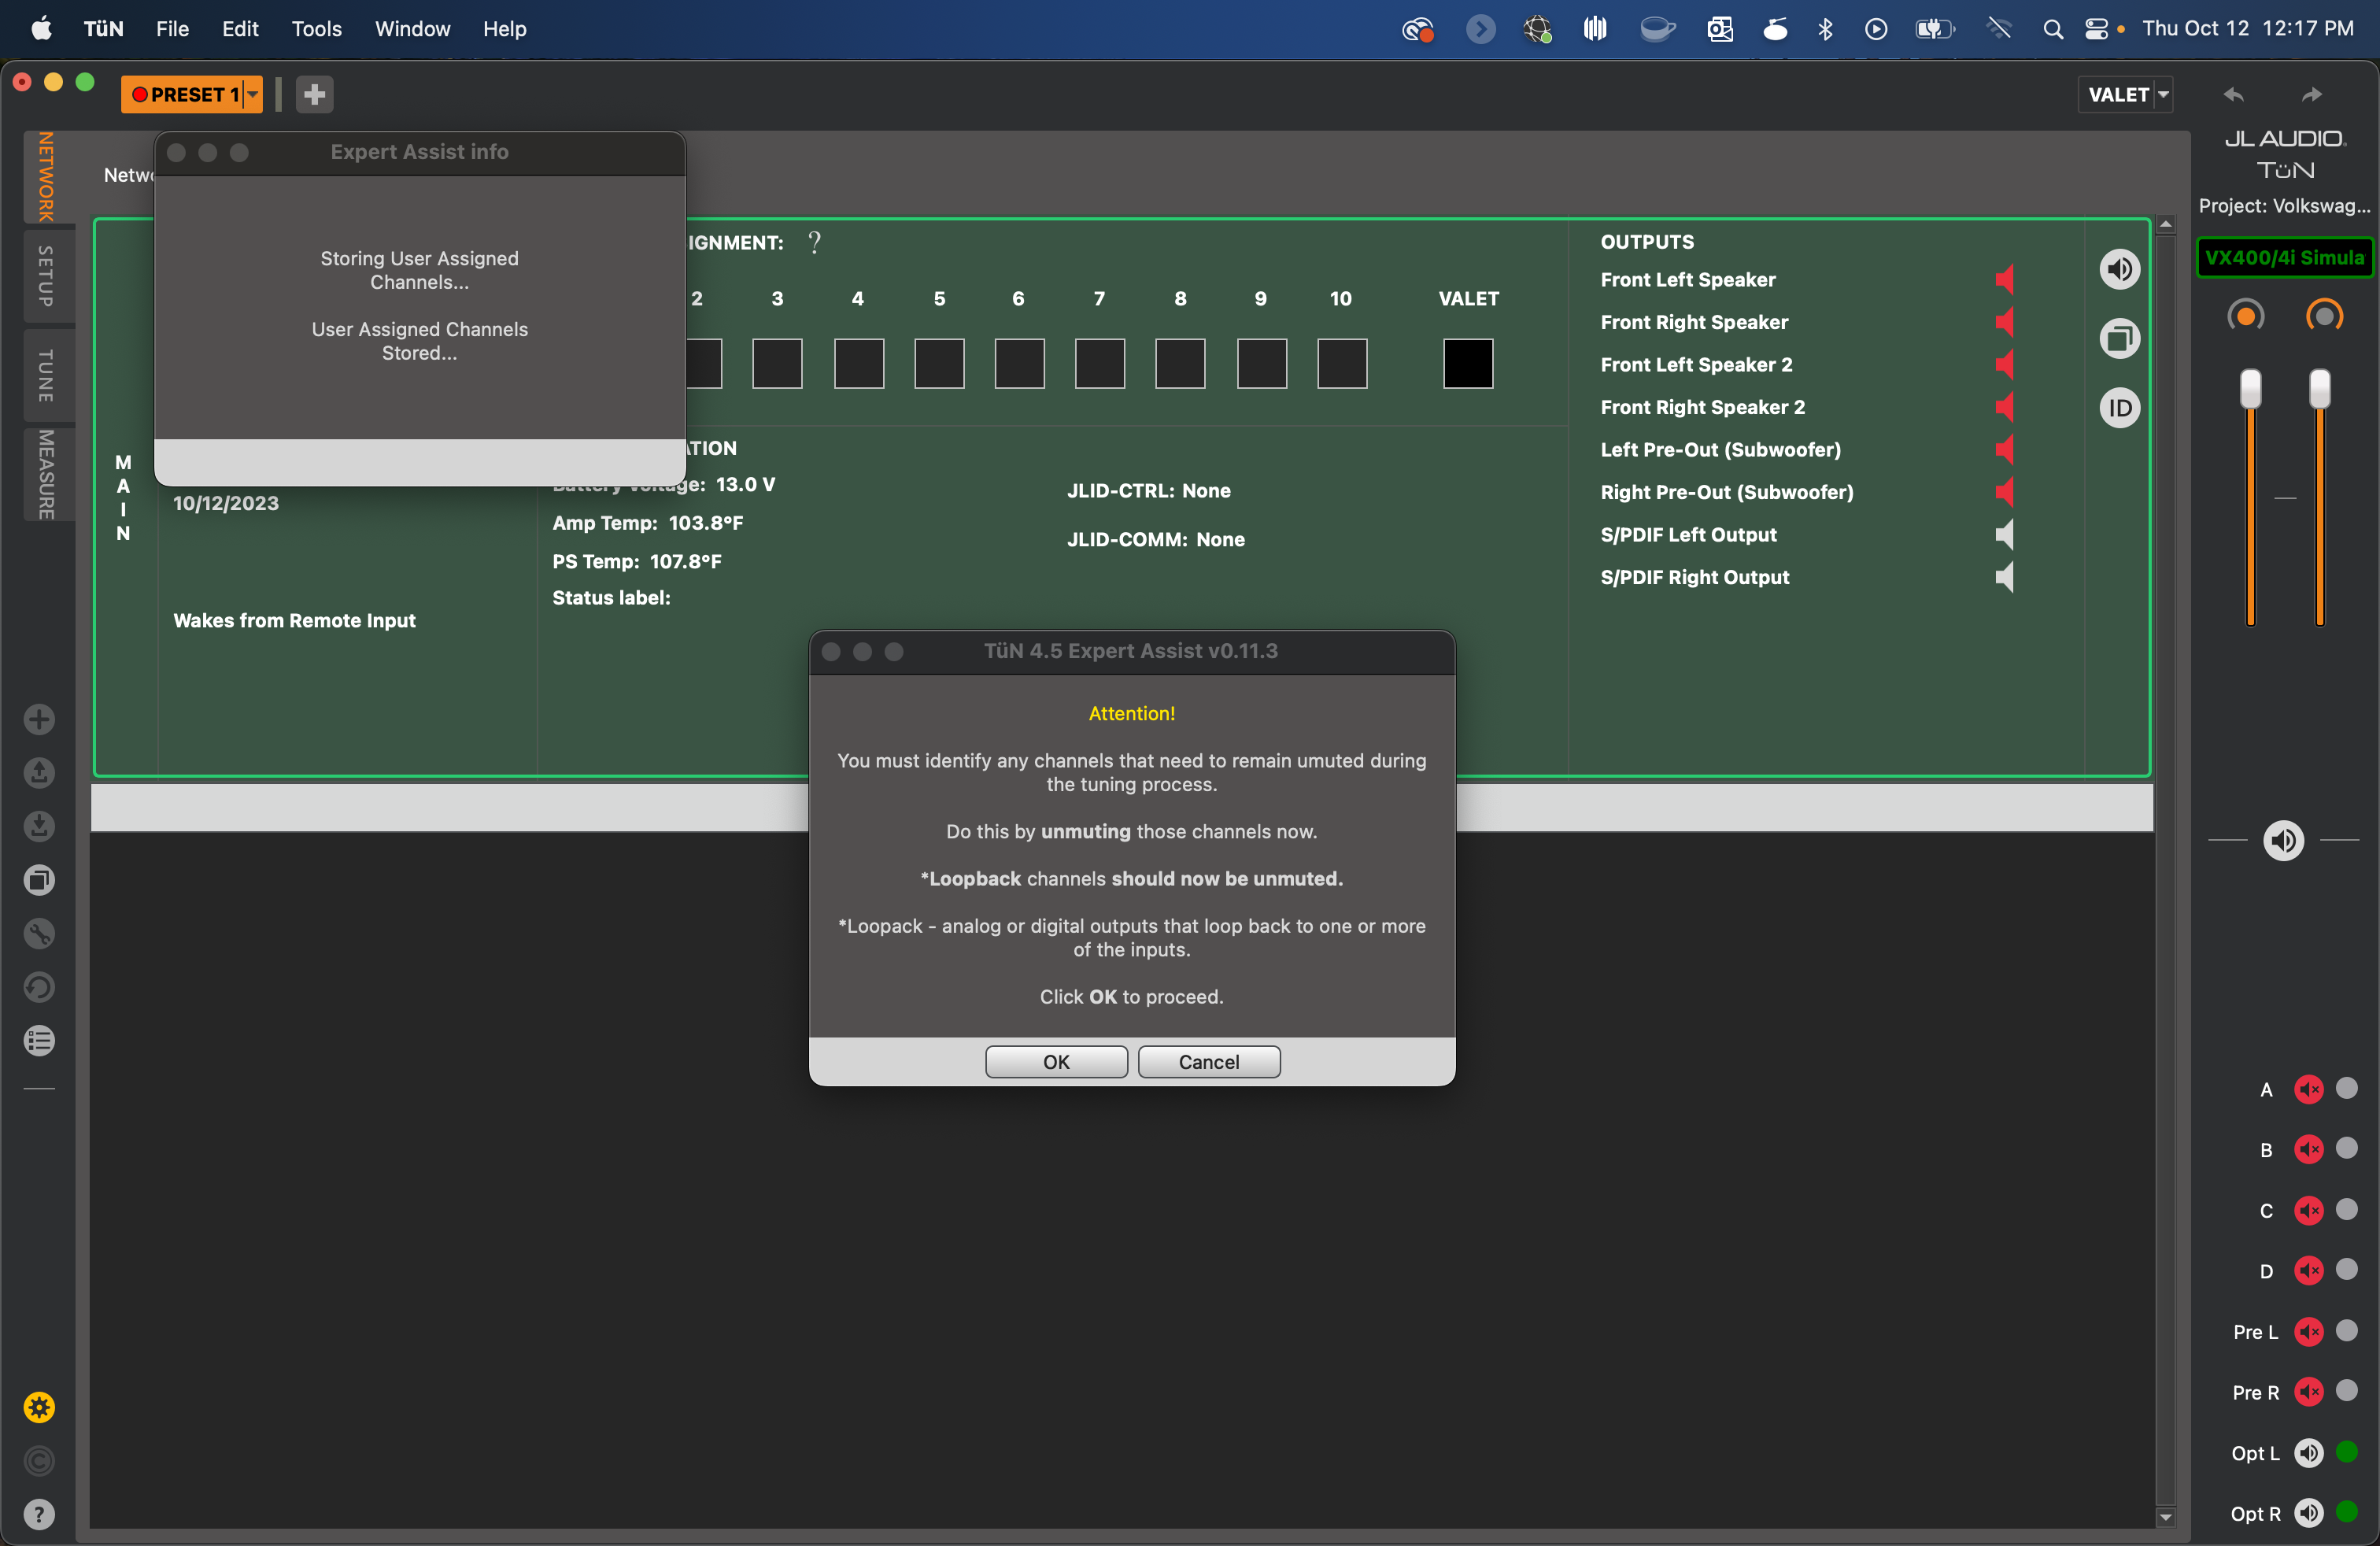Click the left orange knob icon

pyautogui.click(x=2246, y=316)
